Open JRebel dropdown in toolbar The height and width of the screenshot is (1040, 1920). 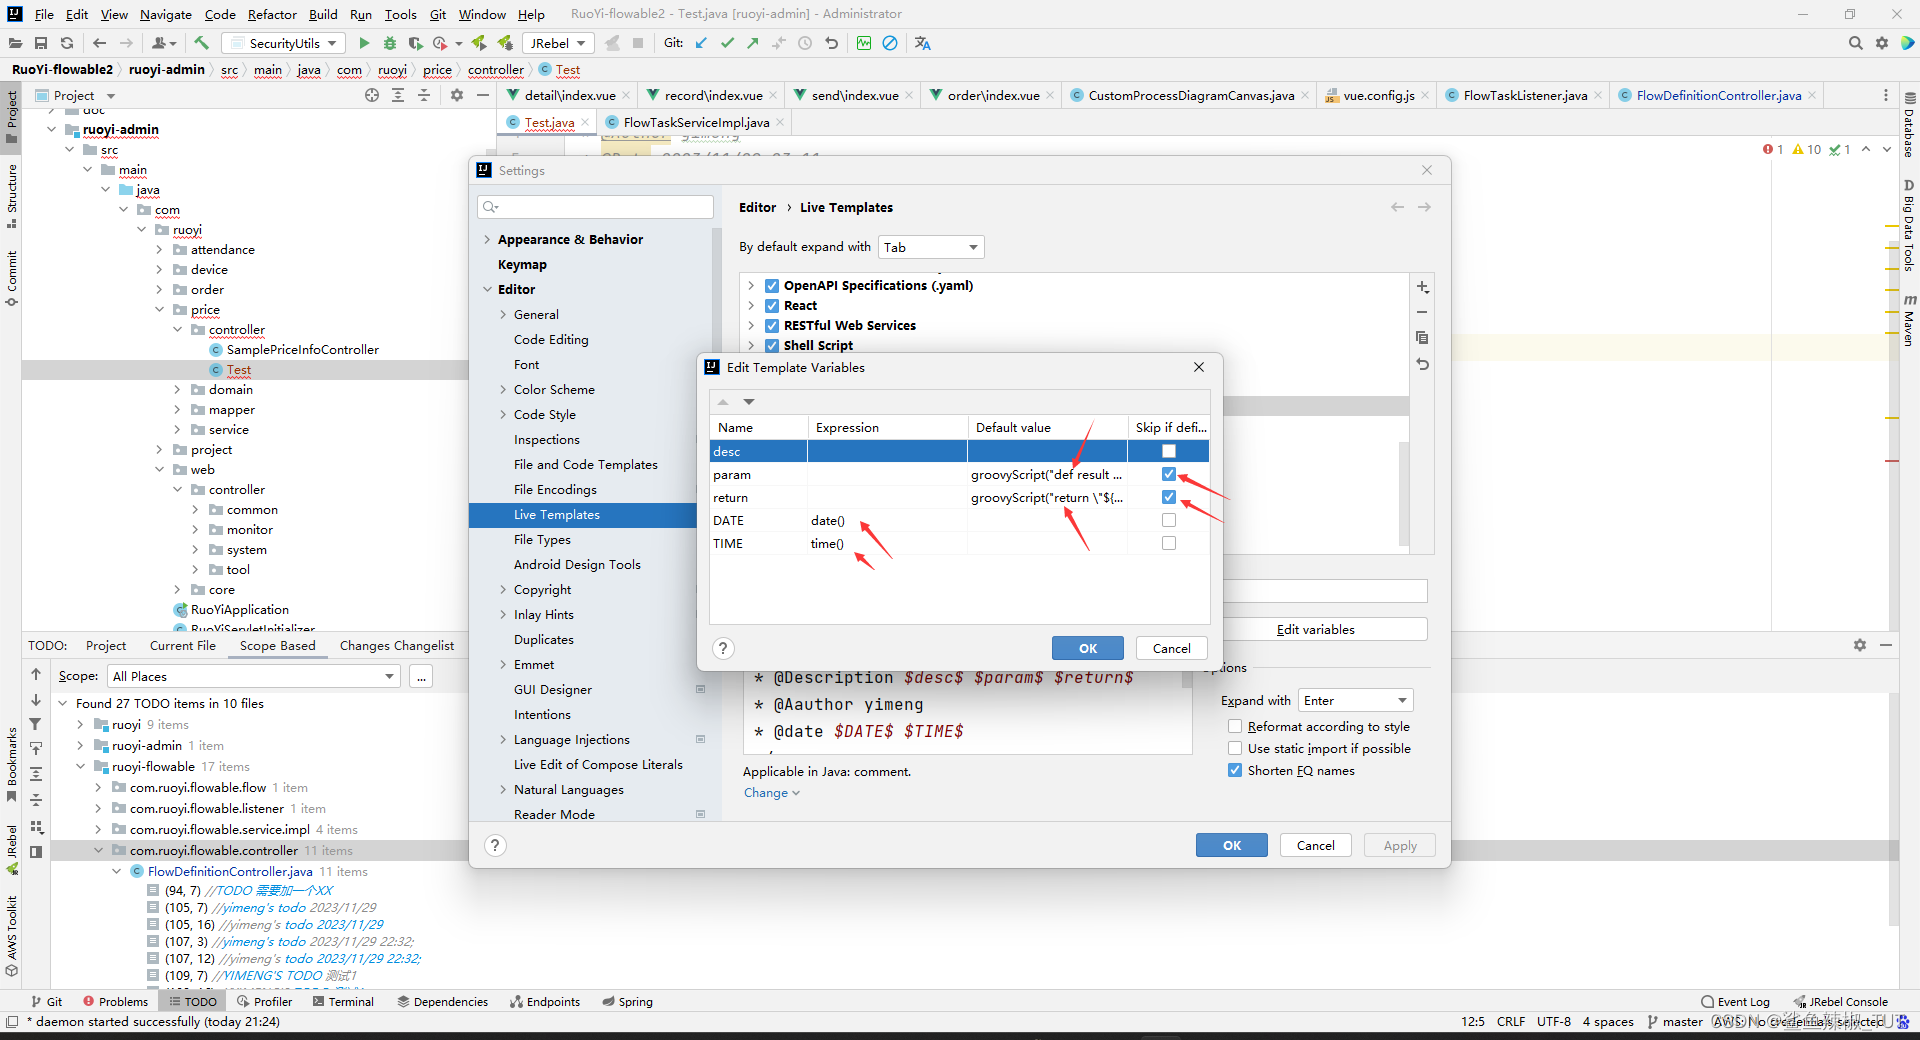557,43
